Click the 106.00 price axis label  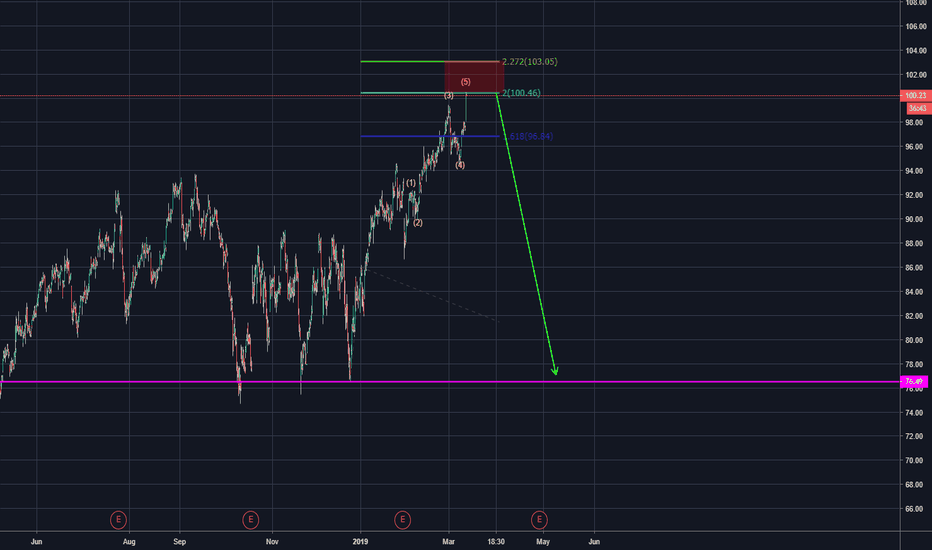[x=916, y=27]
